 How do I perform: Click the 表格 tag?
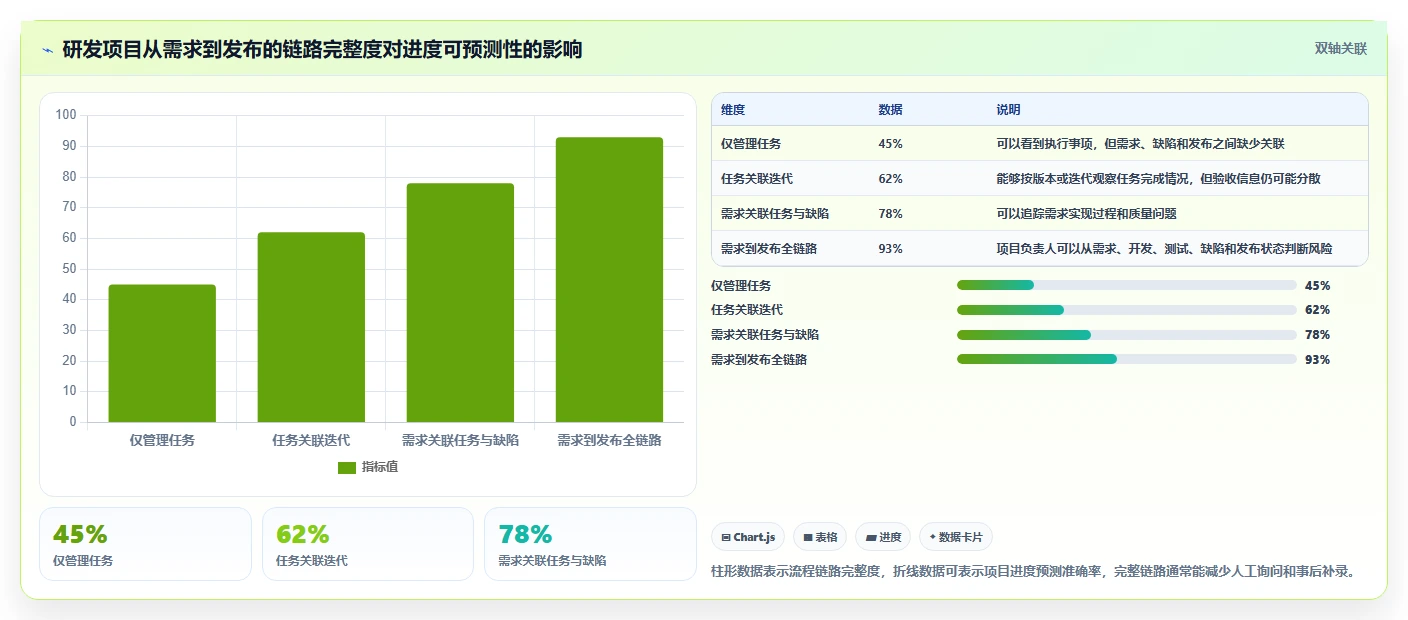pyautogui.click(x=820, y=537)
